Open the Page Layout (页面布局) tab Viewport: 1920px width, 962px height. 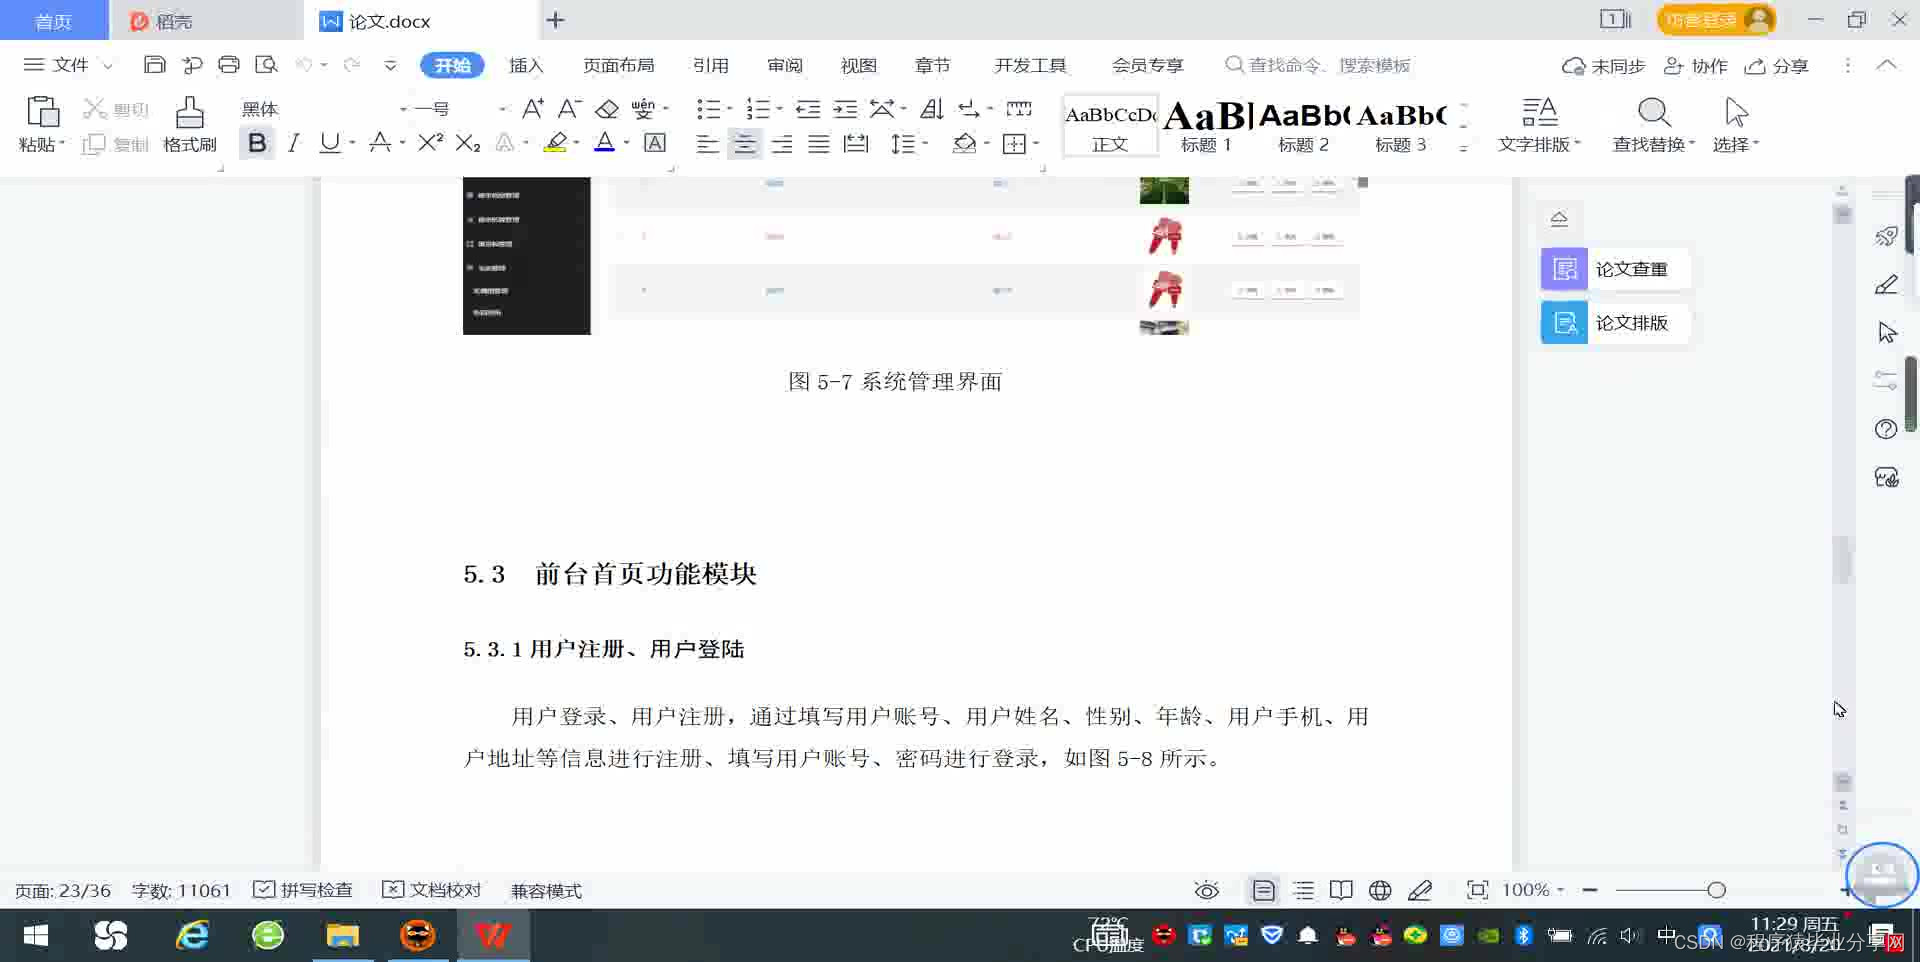[619, 65]
